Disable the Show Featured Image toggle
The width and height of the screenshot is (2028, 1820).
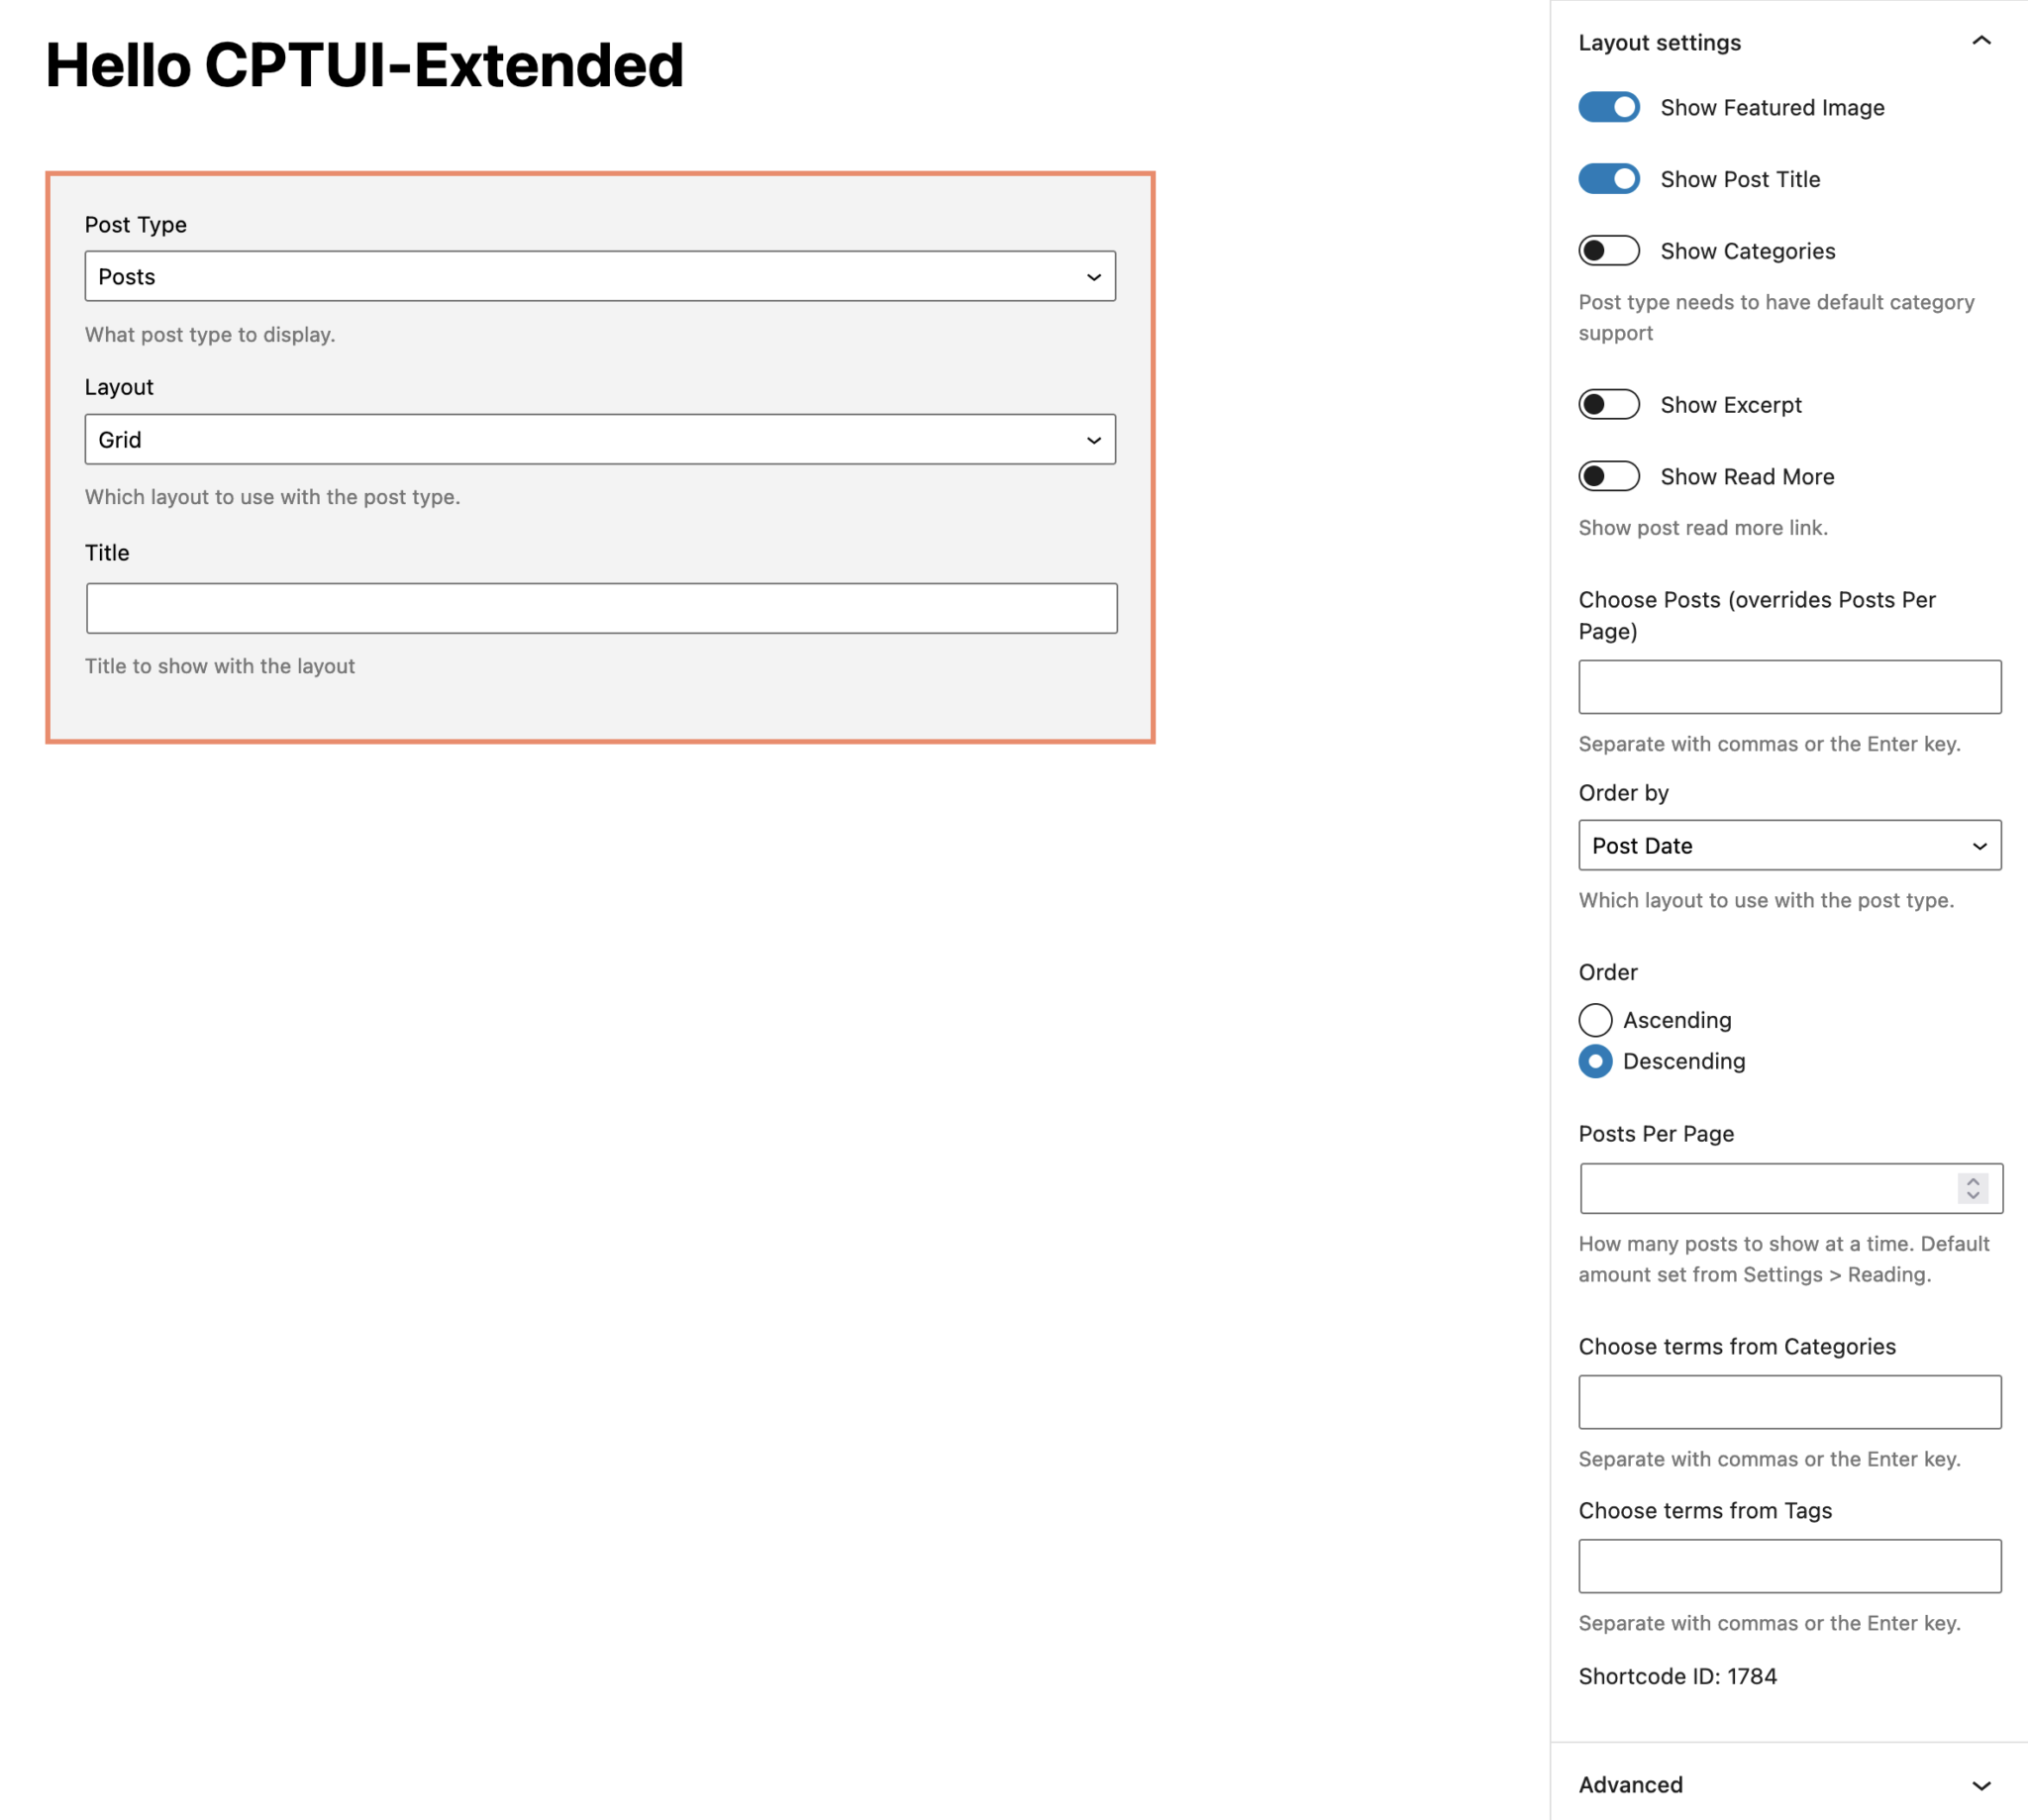1608,107
